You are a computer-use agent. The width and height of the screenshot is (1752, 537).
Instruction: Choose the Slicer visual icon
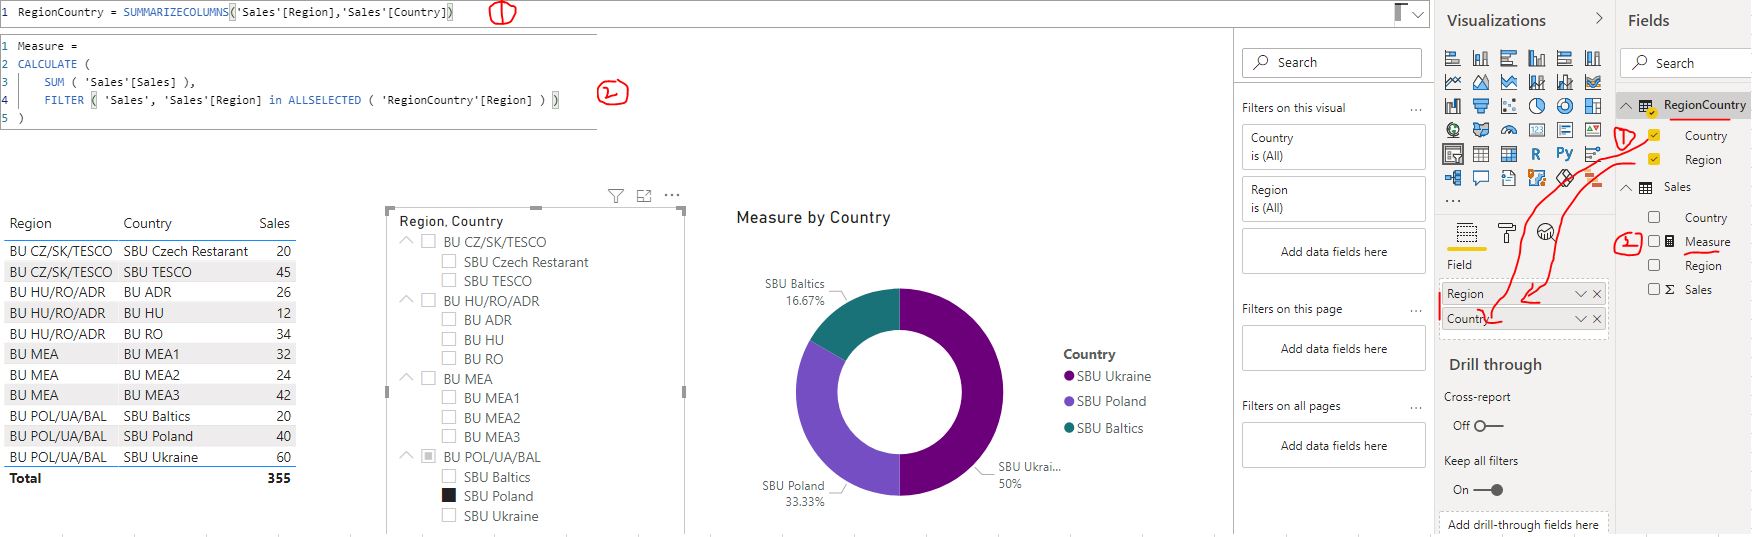pos(1453,154)
